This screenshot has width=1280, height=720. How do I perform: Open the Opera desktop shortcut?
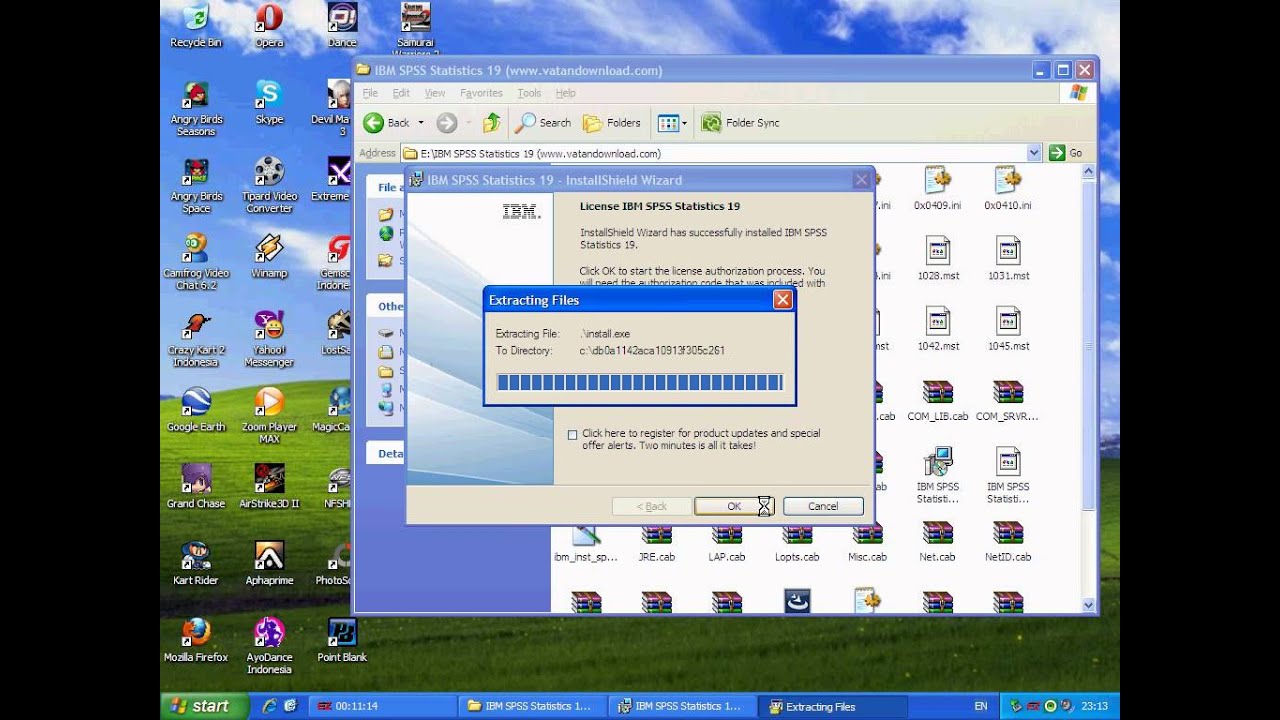(269, 25)
